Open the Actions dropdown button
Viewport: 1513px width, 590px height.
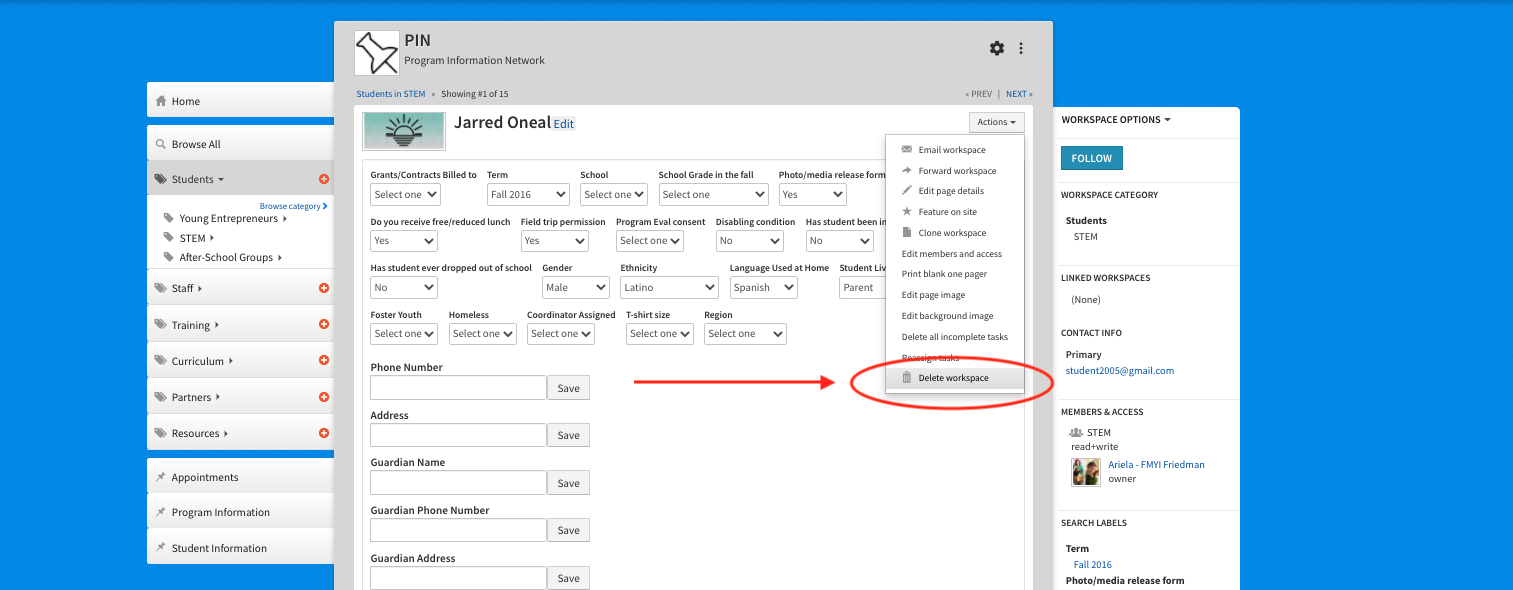(996, 122)
